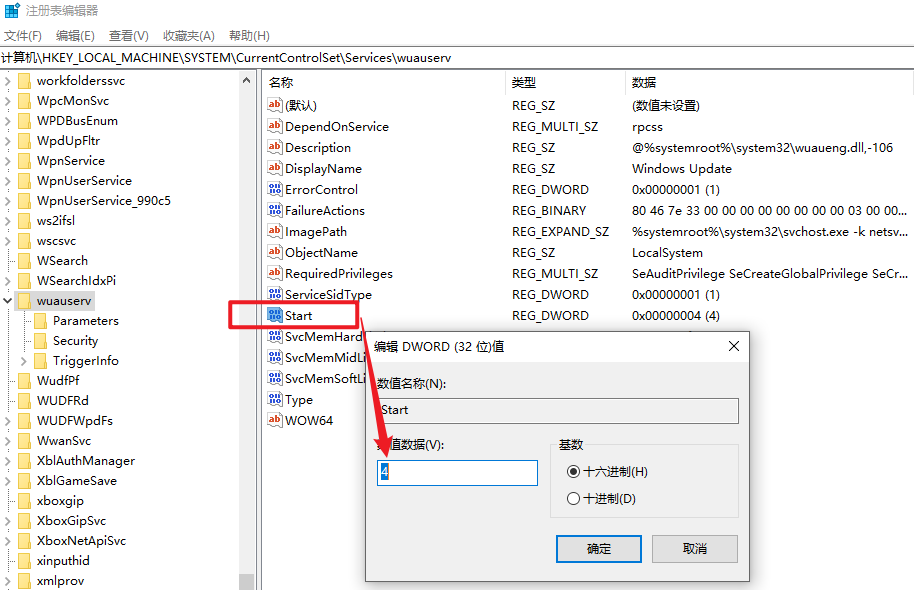Open the 收藏夹(A) menu
Viewport: 914px width, 590px height.
[189, 36]
